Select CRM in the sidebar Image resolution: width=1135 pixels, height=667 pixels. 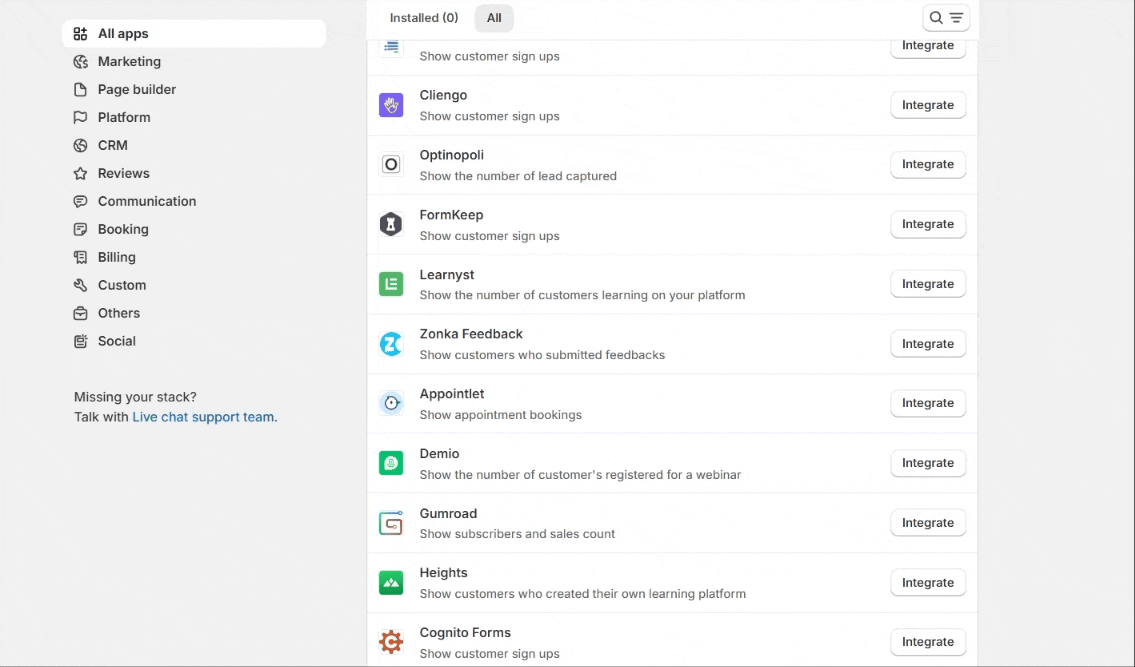click(x=112, y=146)
